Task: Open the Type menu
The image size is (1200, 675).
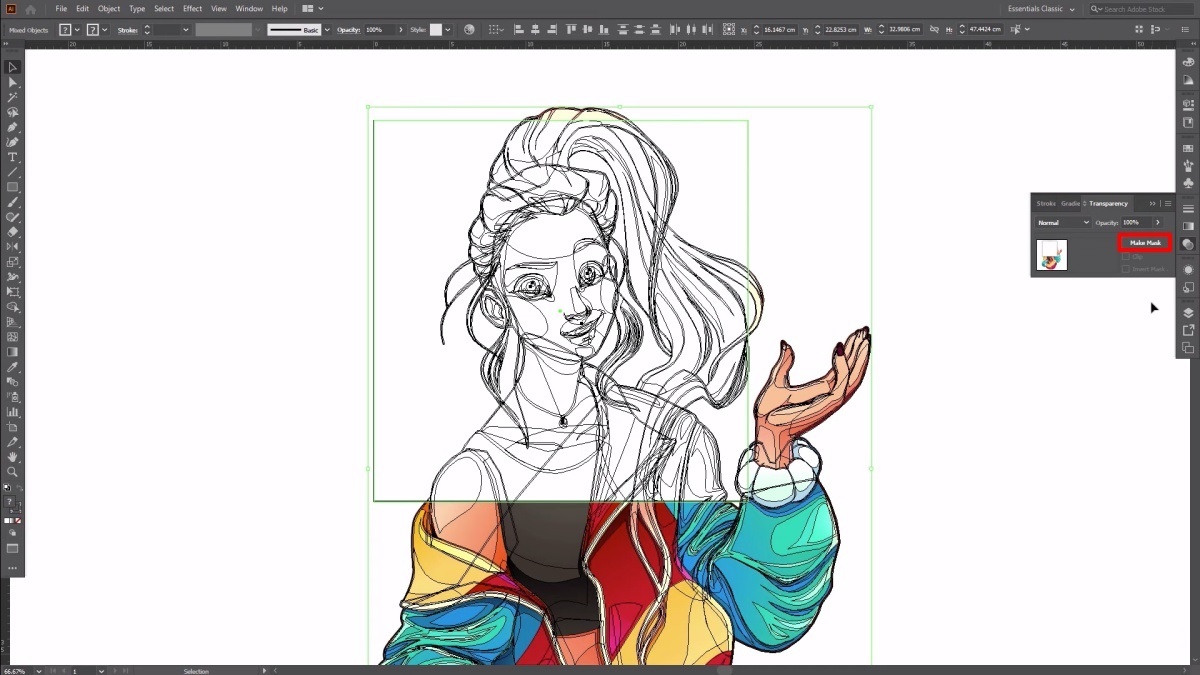Action: coord(137,9)
